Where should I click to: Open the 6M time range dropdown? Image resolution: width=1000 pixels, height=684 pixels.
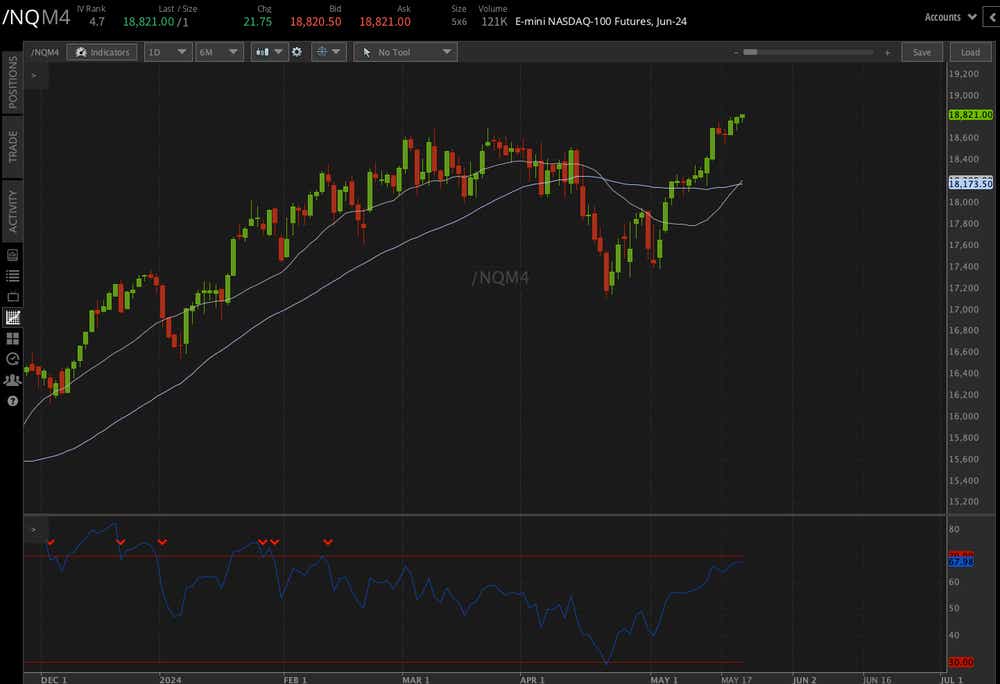219,52
